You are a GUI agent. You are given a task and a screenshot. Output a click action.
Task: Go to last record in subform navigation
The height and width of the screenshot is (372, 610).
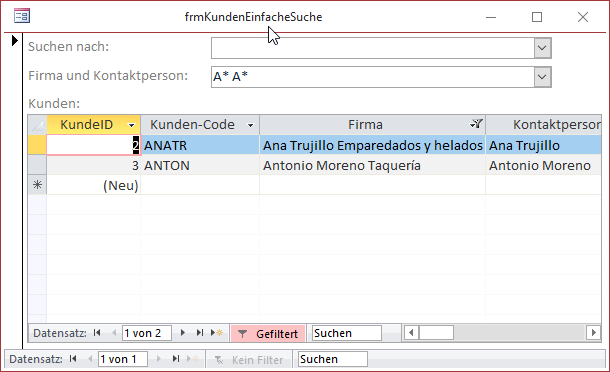[x=200, y=333]
